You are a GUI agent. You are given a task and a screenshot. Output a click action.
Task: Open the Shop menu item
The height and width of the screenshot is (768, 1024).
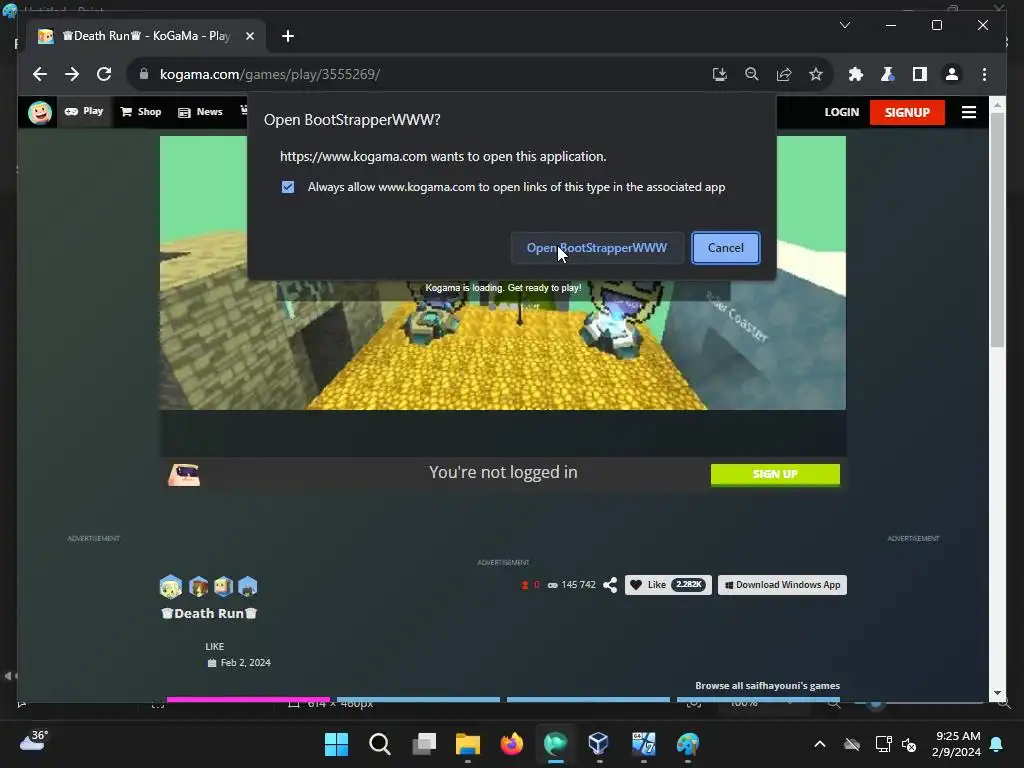(141, 112)
